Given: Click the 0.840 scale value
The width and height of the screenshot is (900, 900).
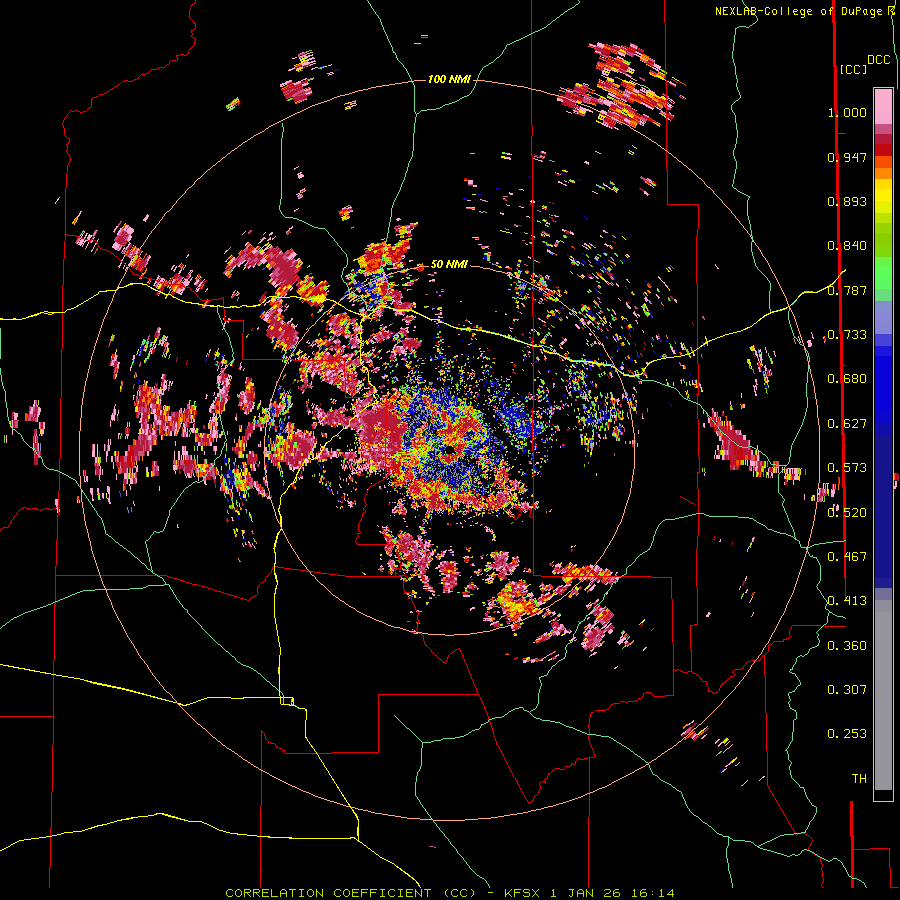Looking at the screenshot, I should click(847, 246).
